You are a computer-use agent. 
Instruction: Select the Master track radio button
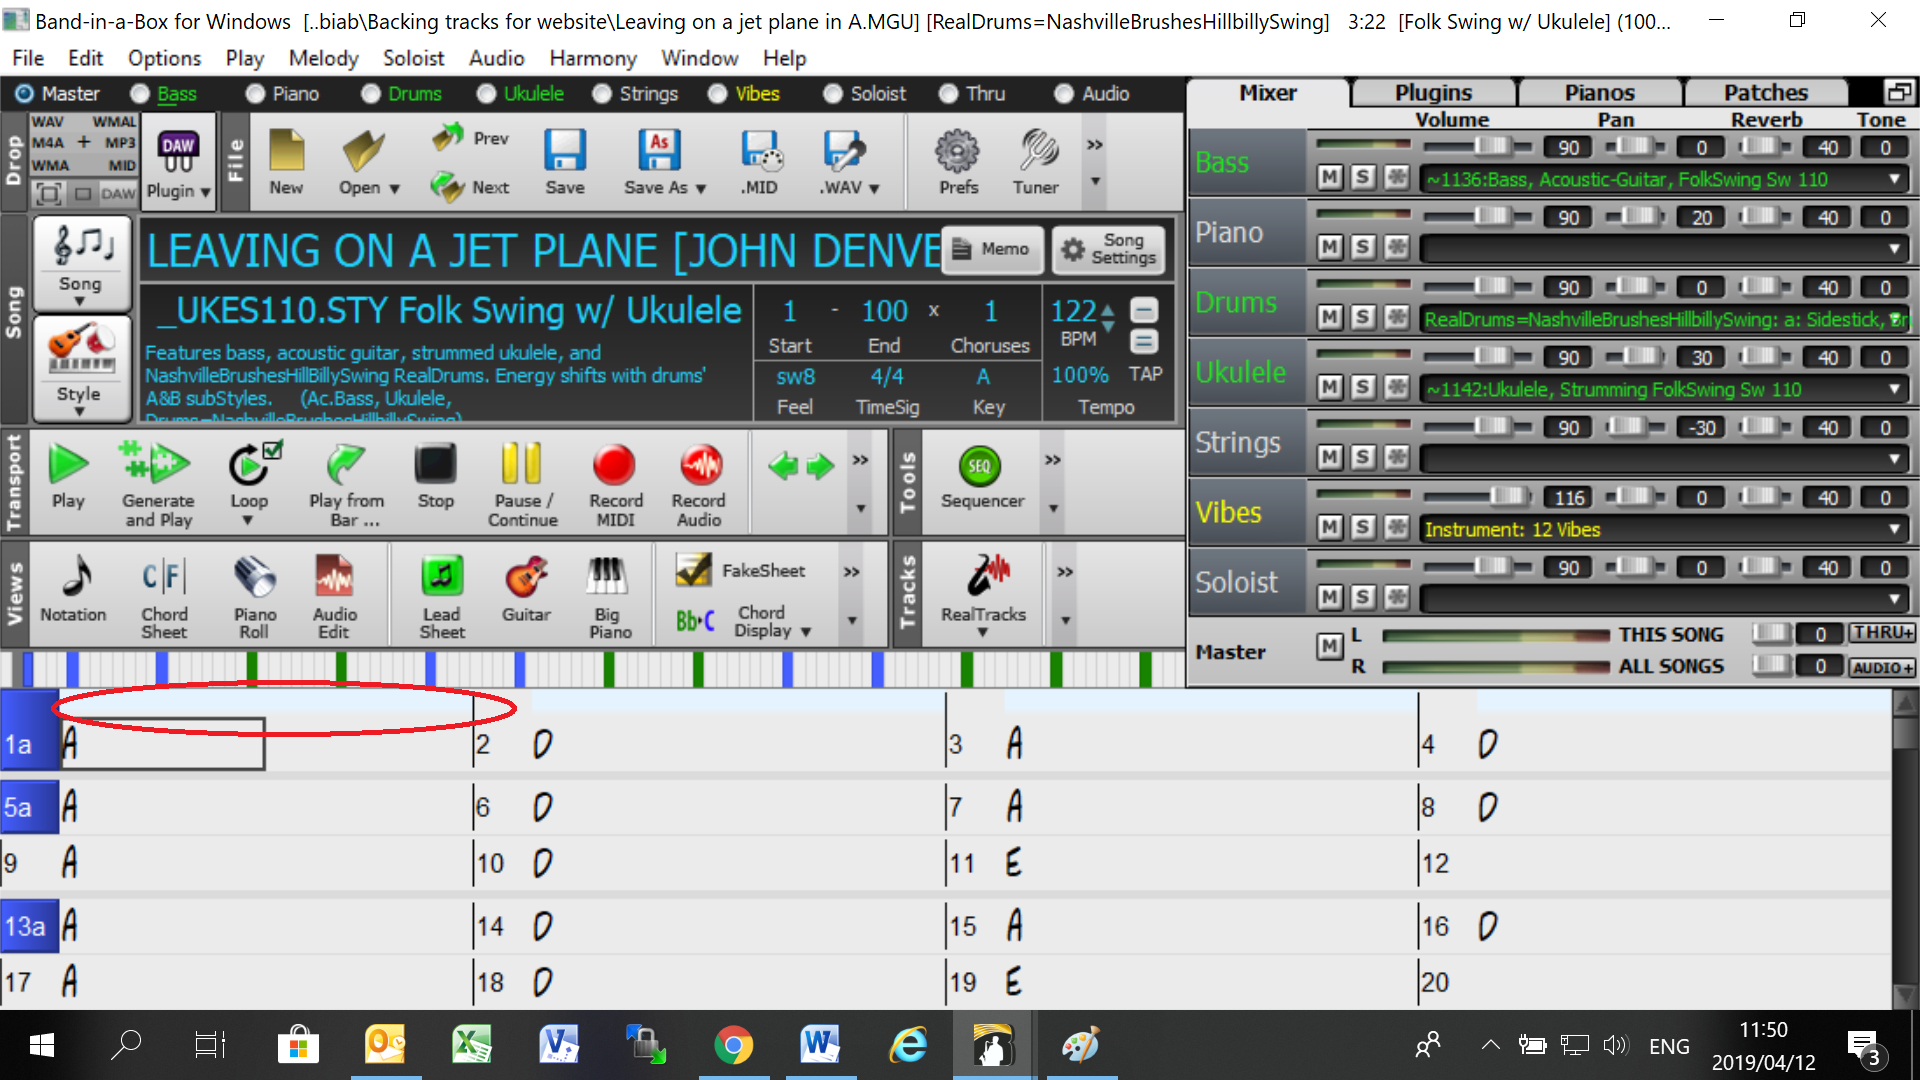(25, 93)
